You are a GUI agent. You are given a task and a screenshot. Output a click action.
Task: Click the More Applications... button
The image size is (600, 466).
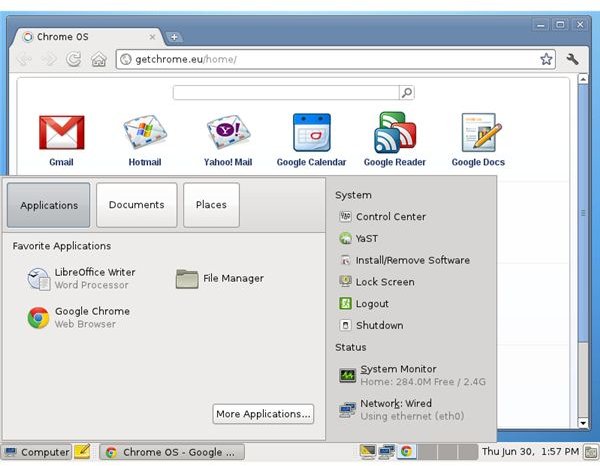pos(263,414)
